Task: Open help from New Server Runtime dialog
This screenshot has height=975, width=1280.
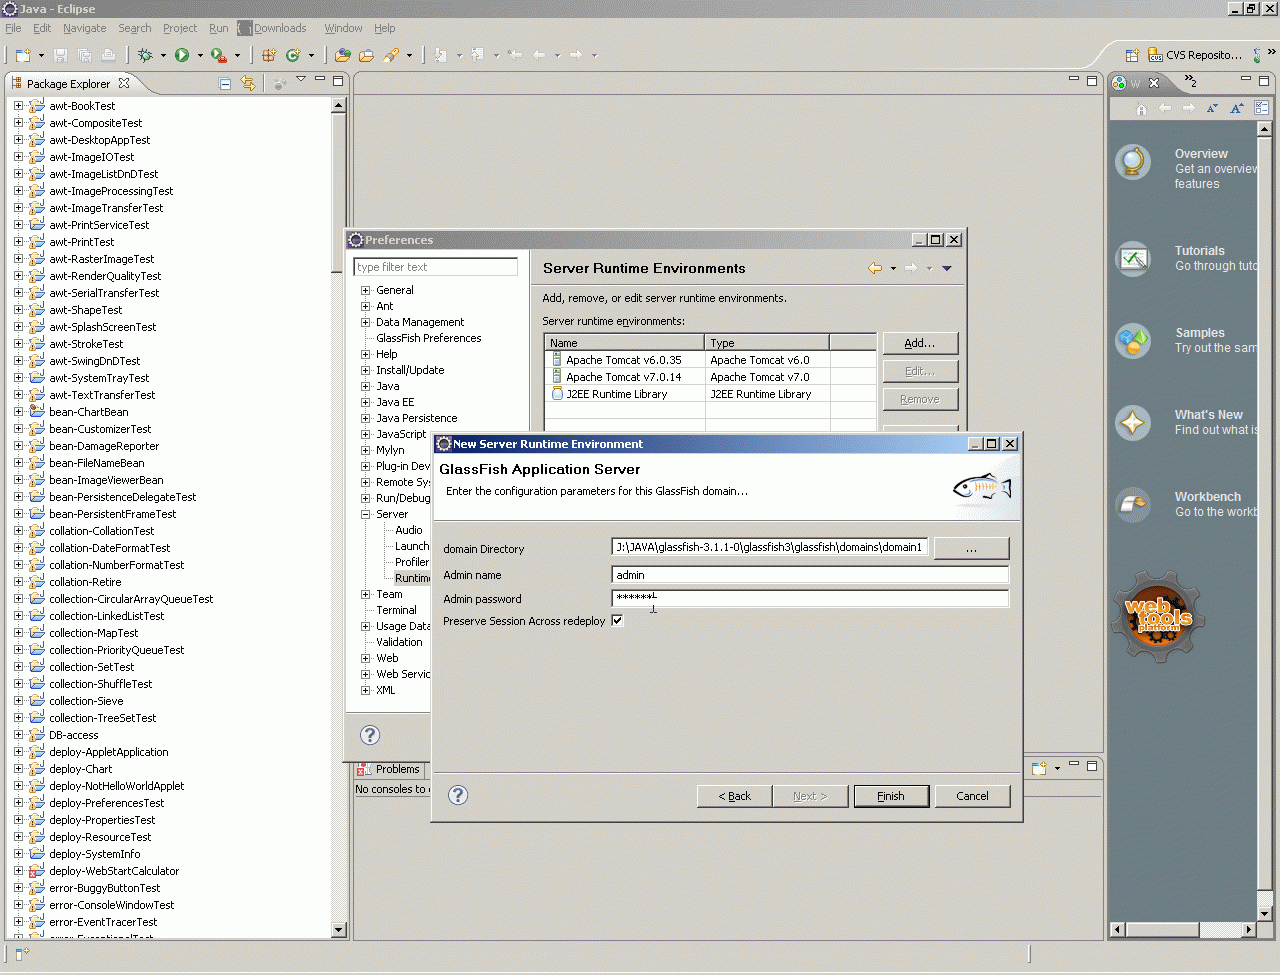Action: click(x=458, y=795)
